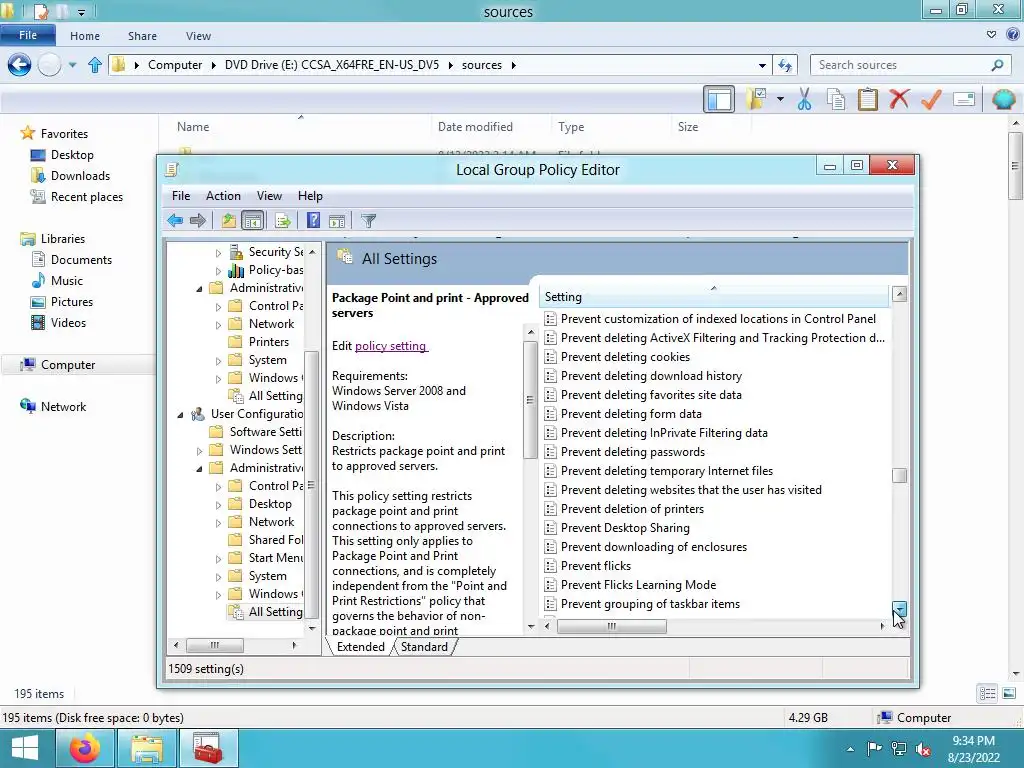Select Printers folder in policy tree
This screenshot has height=768, width=1024.
coord(268,342)
